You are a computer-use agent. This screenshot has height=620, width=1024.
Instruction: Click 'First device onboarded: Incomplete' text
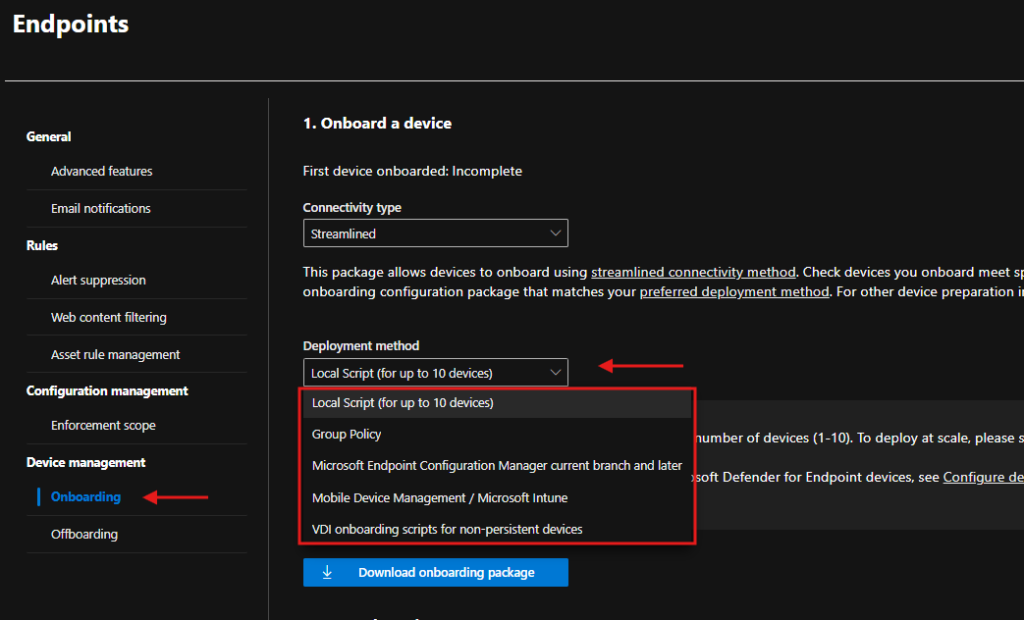(412, 171)
